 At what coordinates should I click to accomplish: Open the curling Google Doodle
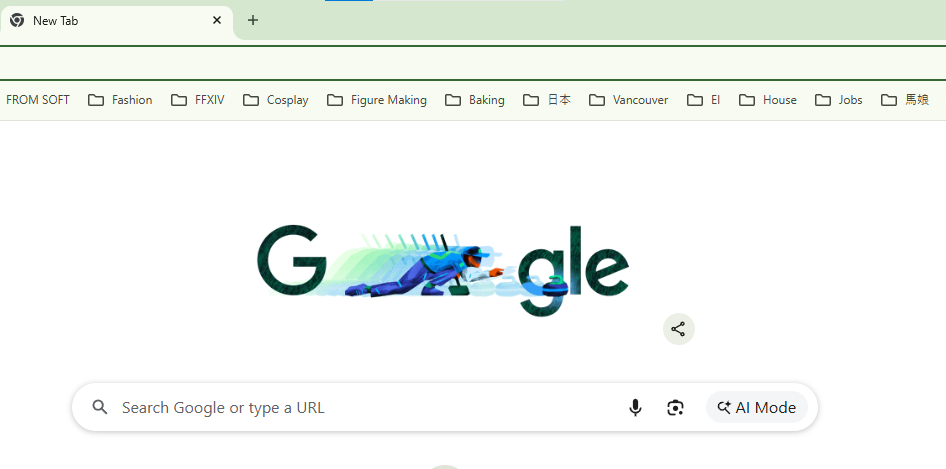(443, 270)
